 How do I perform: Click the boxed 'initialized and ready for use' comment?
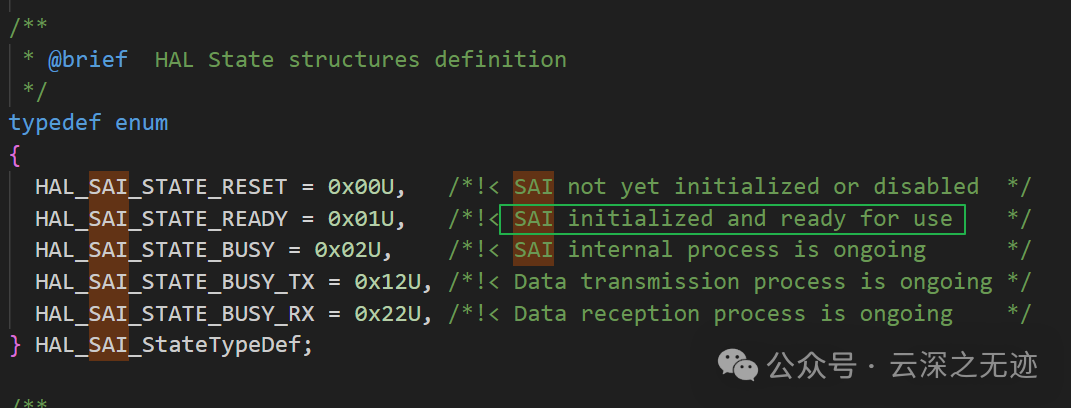click(732, 219)
